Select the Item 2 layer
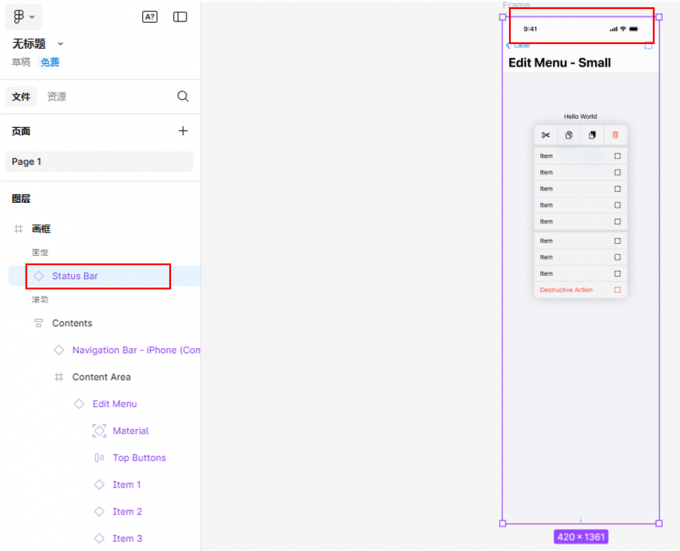The height and width of the screenshot is (551, 680). point(127,511)
